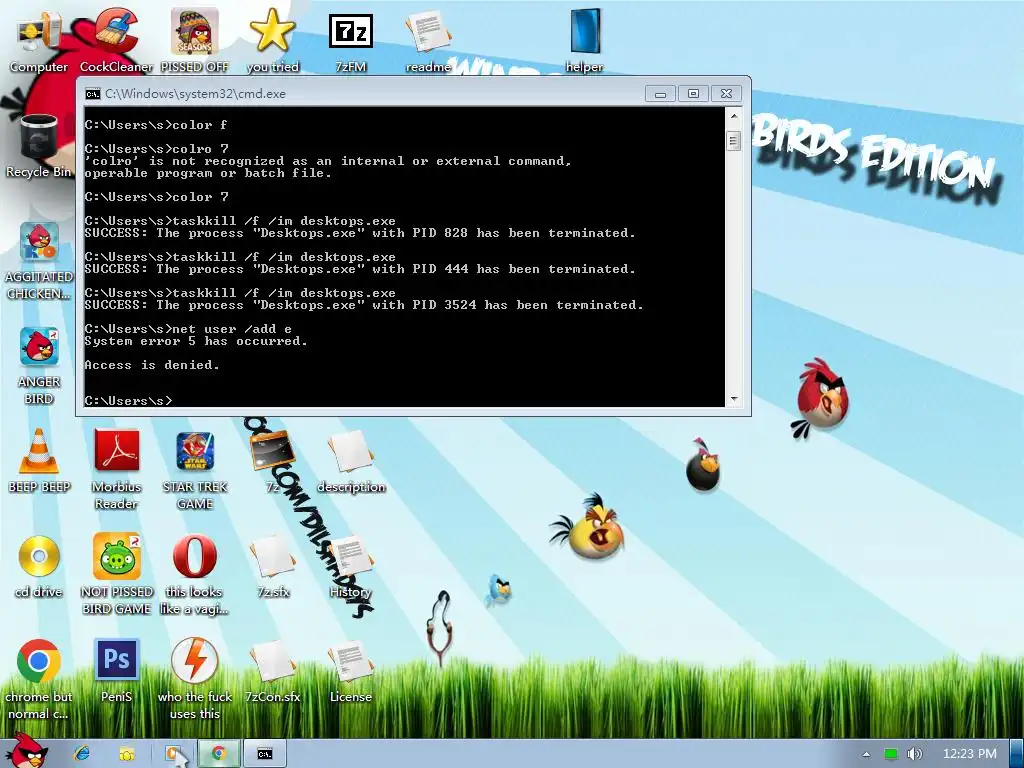Open the Computer desktop icon
The image size is (1024, 768).
click(38, 40)
